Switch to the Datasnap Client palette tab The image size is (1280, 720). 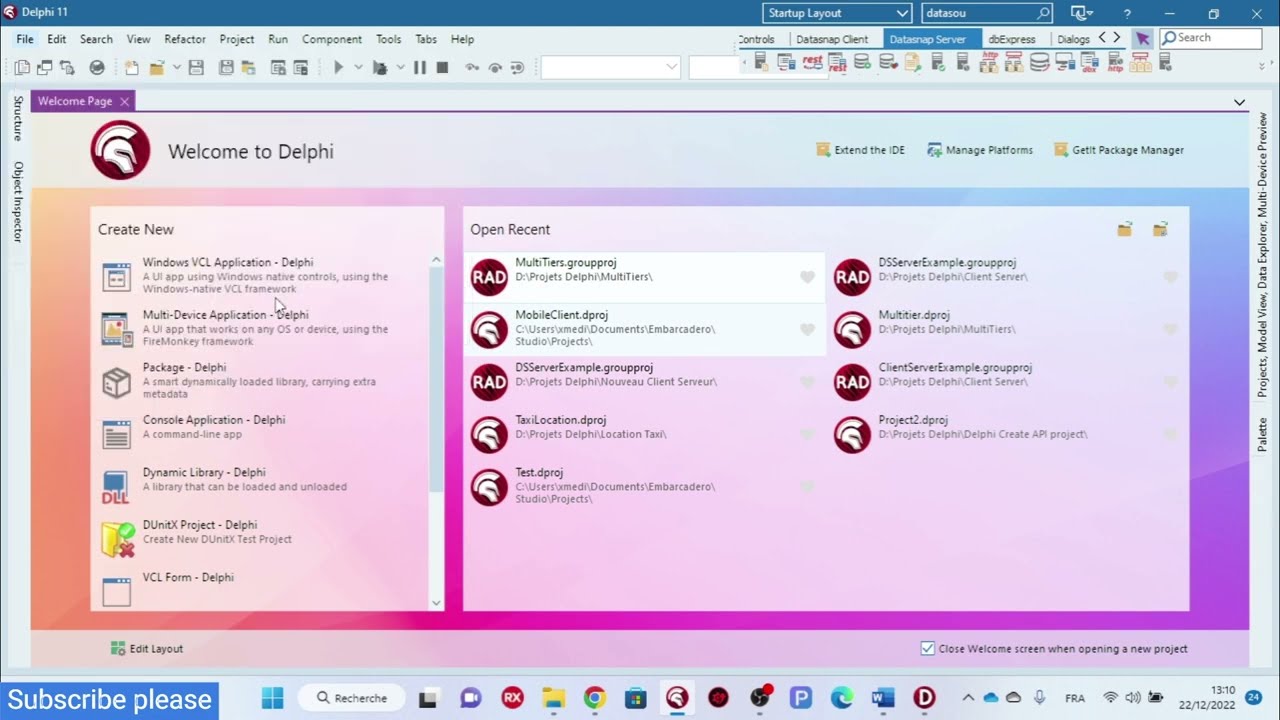(832, 39)
